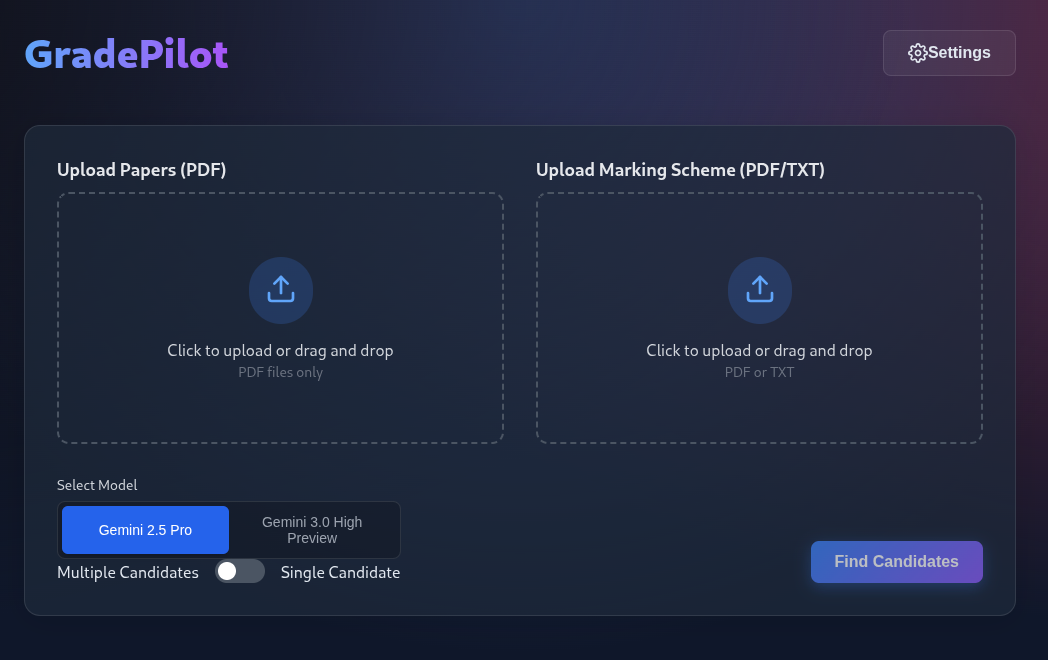
Task: Open the Select Model chooser
Action: pos(228,530)
